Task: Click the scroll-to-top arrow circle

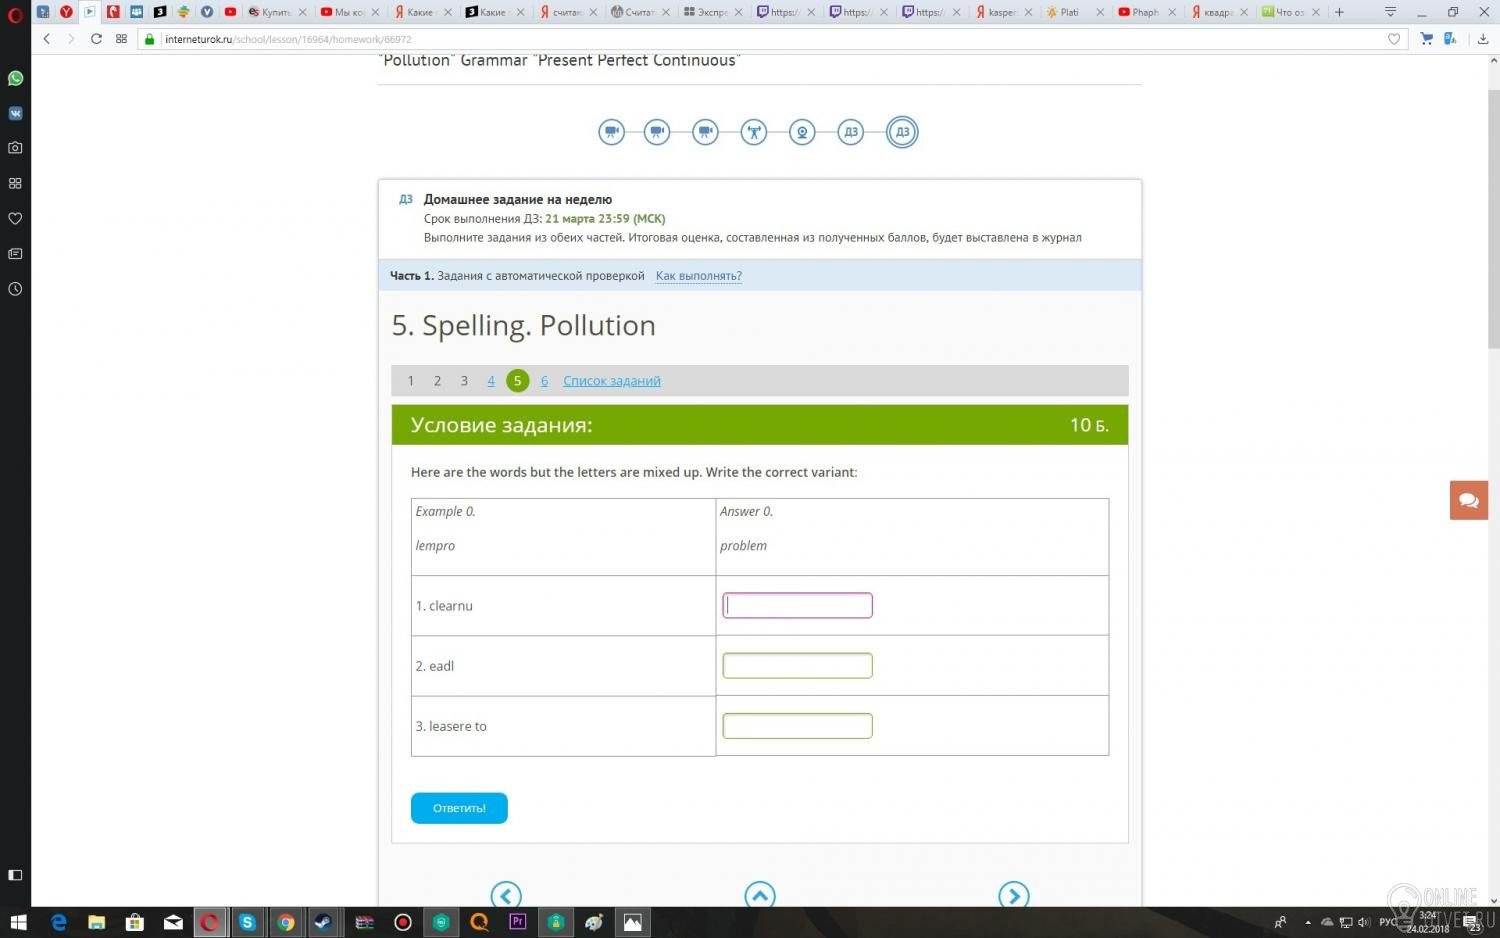Action: [760, 895]
